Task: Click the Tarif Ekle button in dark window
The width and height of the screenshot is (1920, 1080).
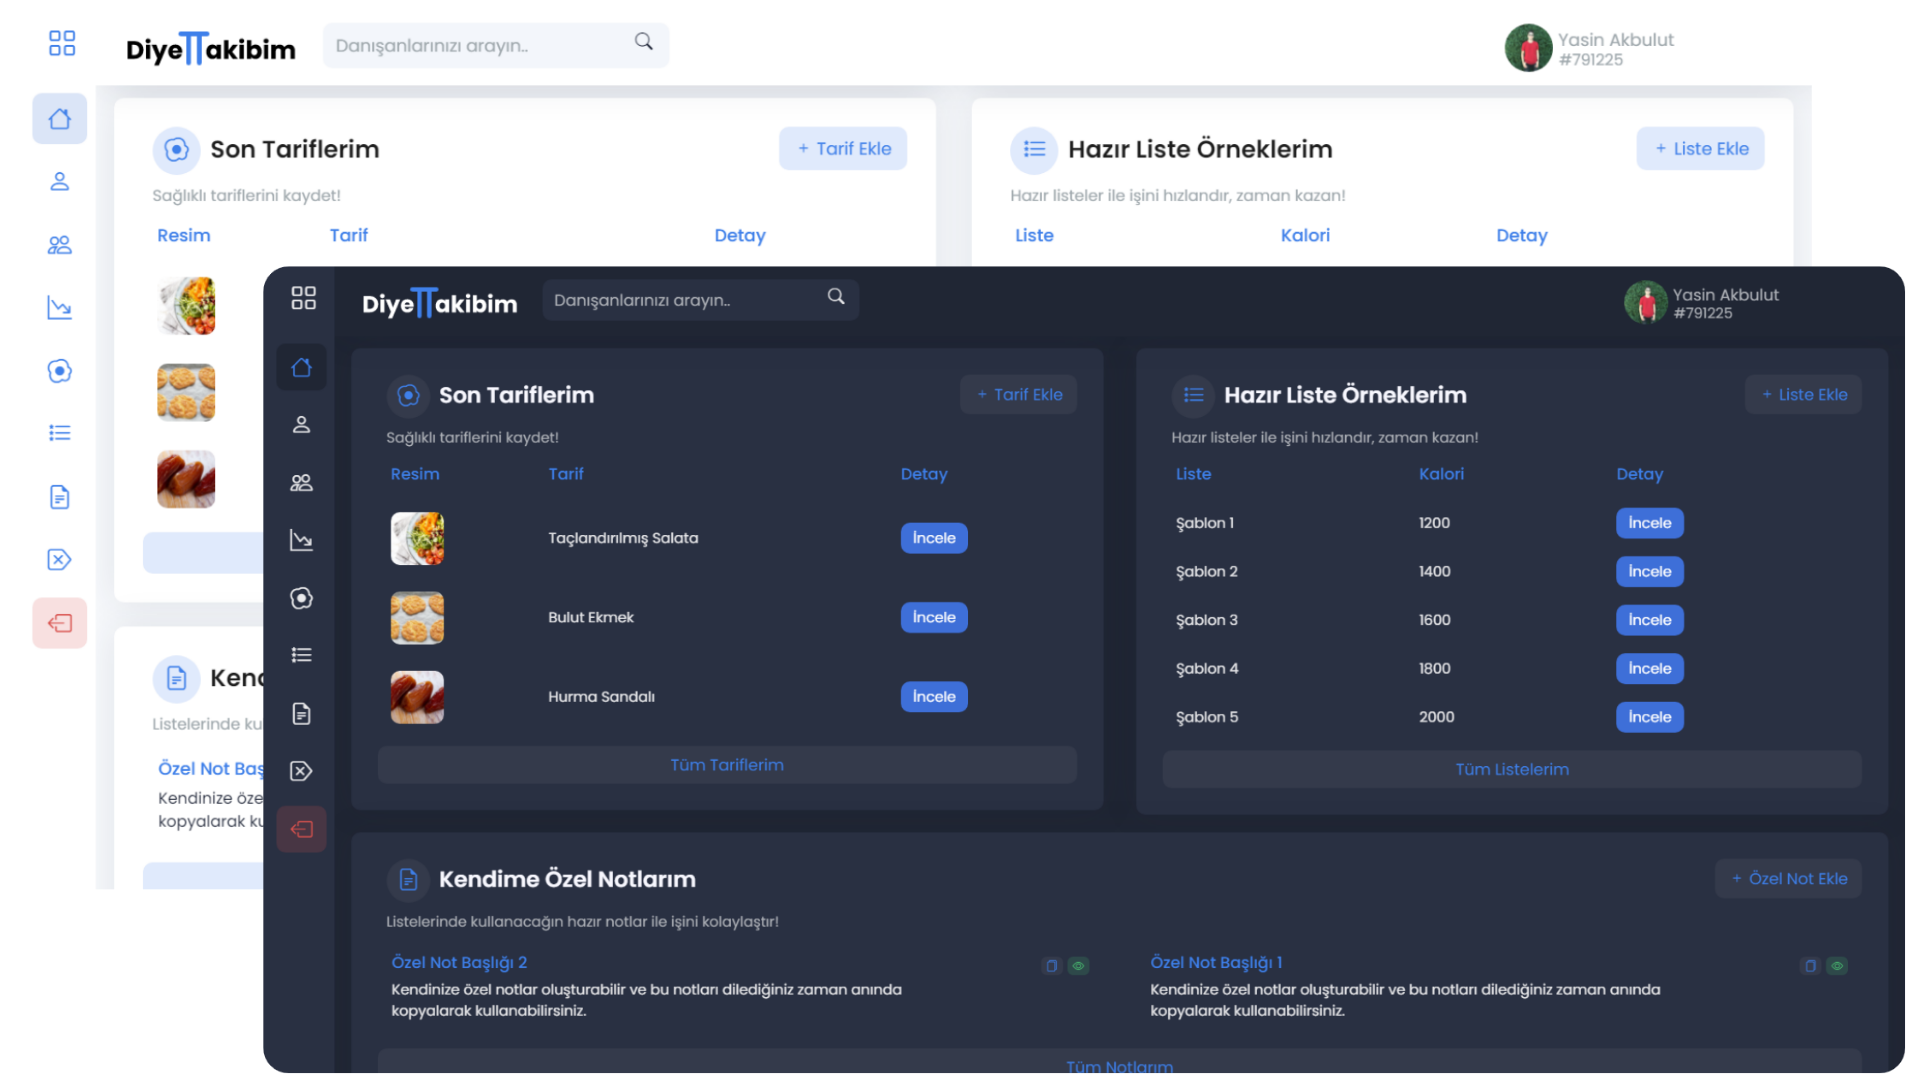Action: click(x=1019, y=395)
